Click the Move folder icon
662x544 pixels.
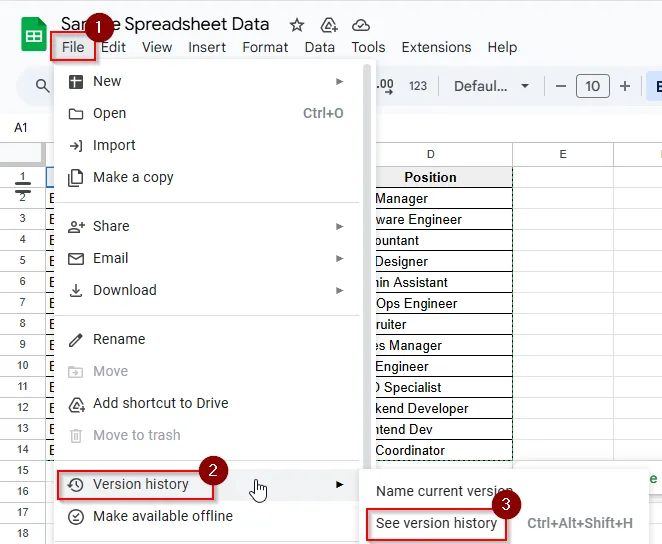click(76, 372)
